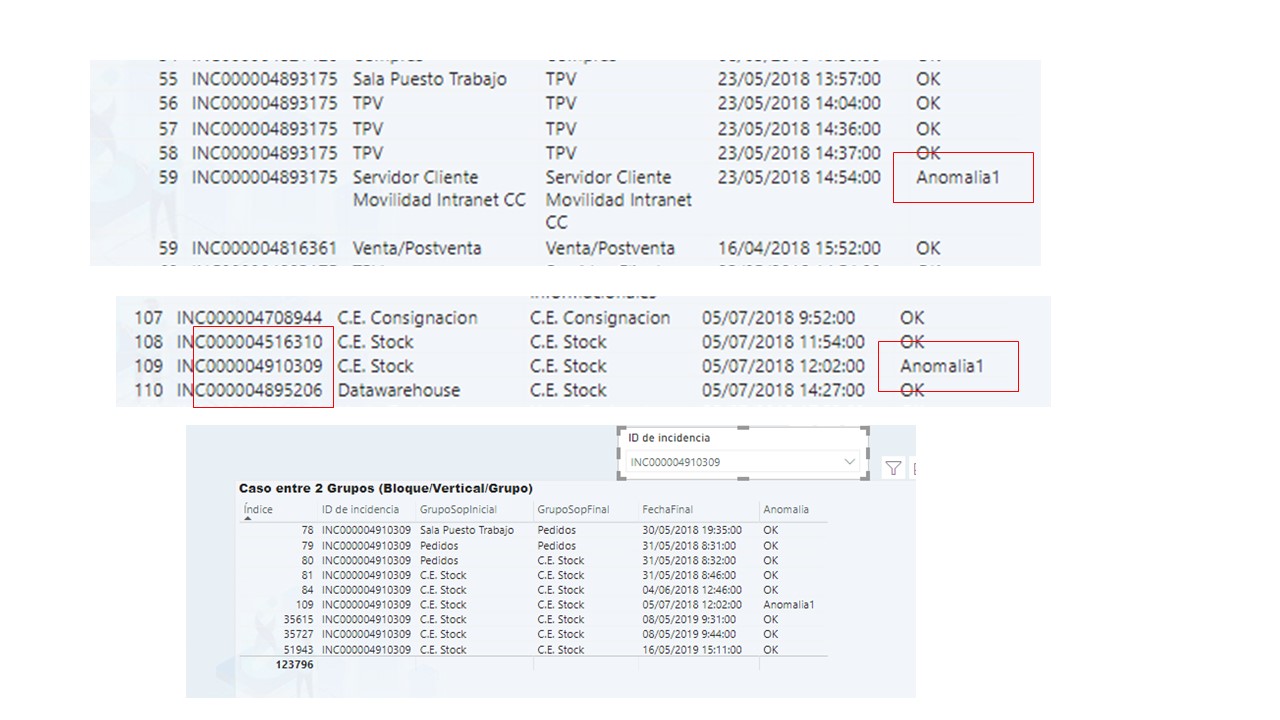Click index value 35727

(x=298, y=634)
